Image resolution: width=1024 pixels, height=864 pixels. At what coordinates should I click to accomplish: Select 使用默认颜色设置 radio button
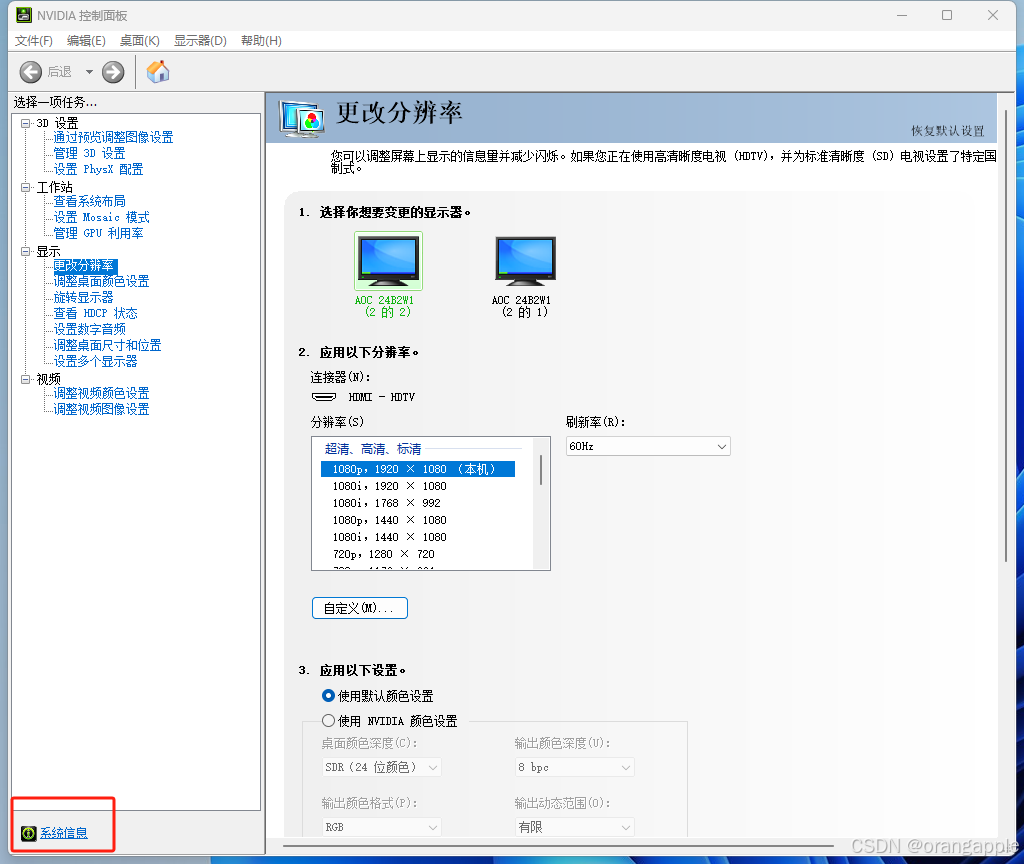[328, 696]
